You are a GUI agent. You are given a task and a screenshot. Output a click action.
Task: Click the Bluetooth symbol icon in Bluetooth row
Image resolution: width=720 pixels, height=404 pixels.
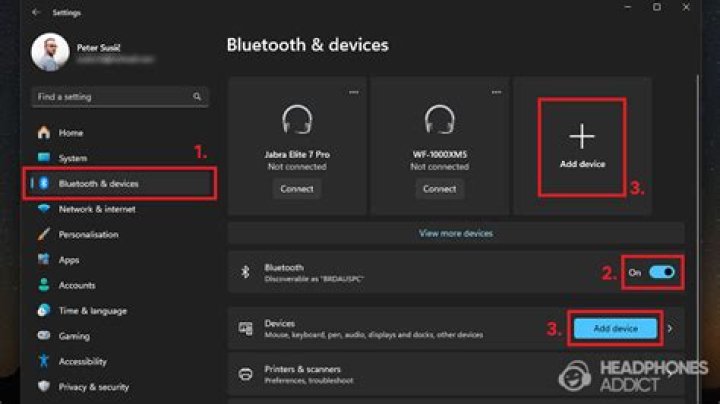click(245, 272)
